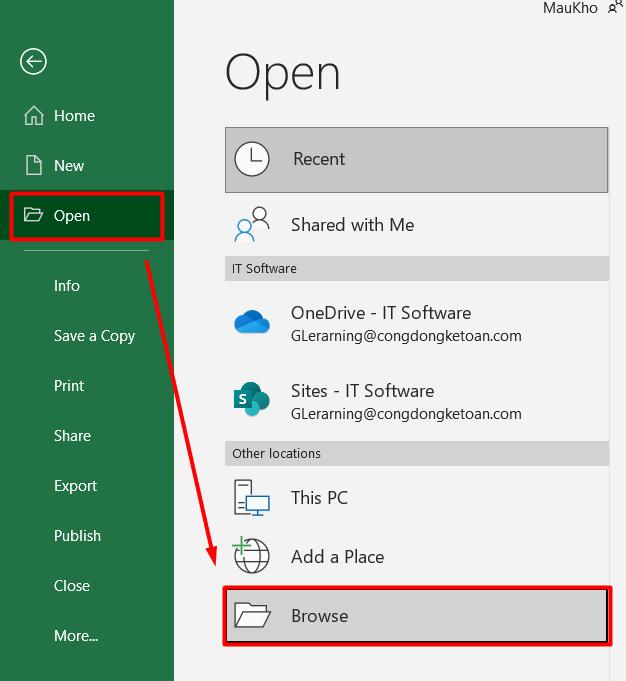This screenshot has width=626, height=681.
Task: Click the SharePoint Sites icon
Action: click(x=252, y=399)
